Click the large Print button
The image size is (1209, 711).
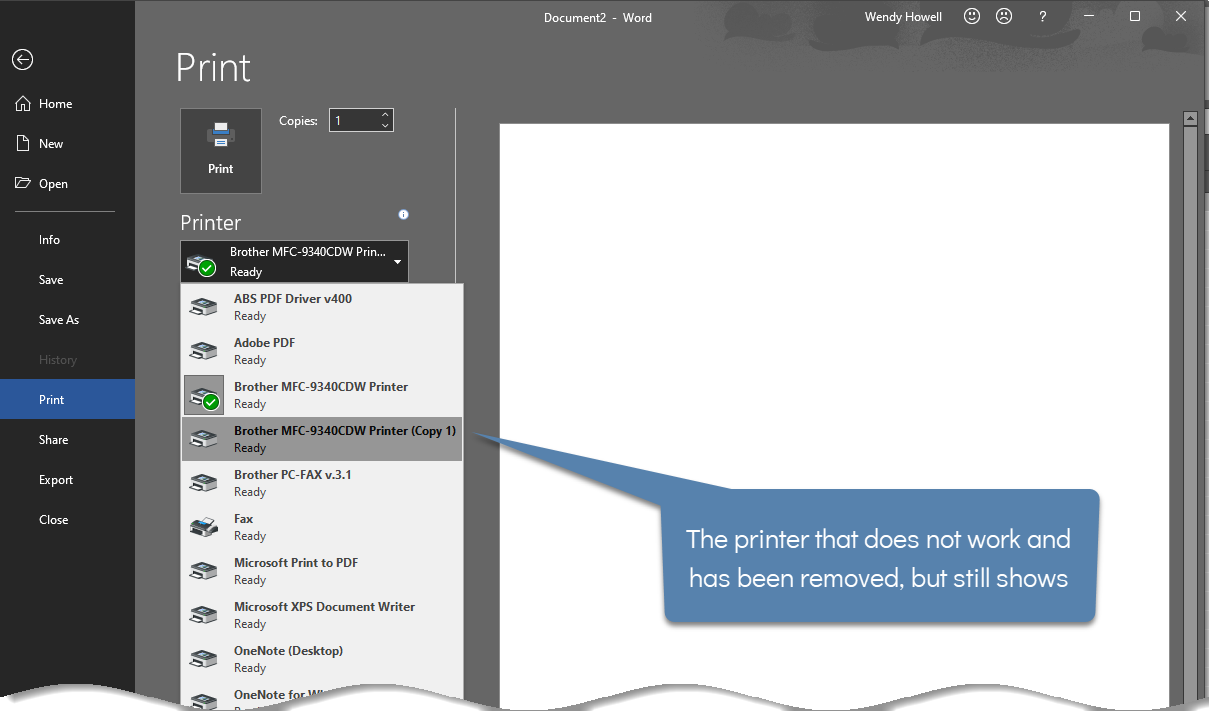pyautogui.click(x=220, y=150)
